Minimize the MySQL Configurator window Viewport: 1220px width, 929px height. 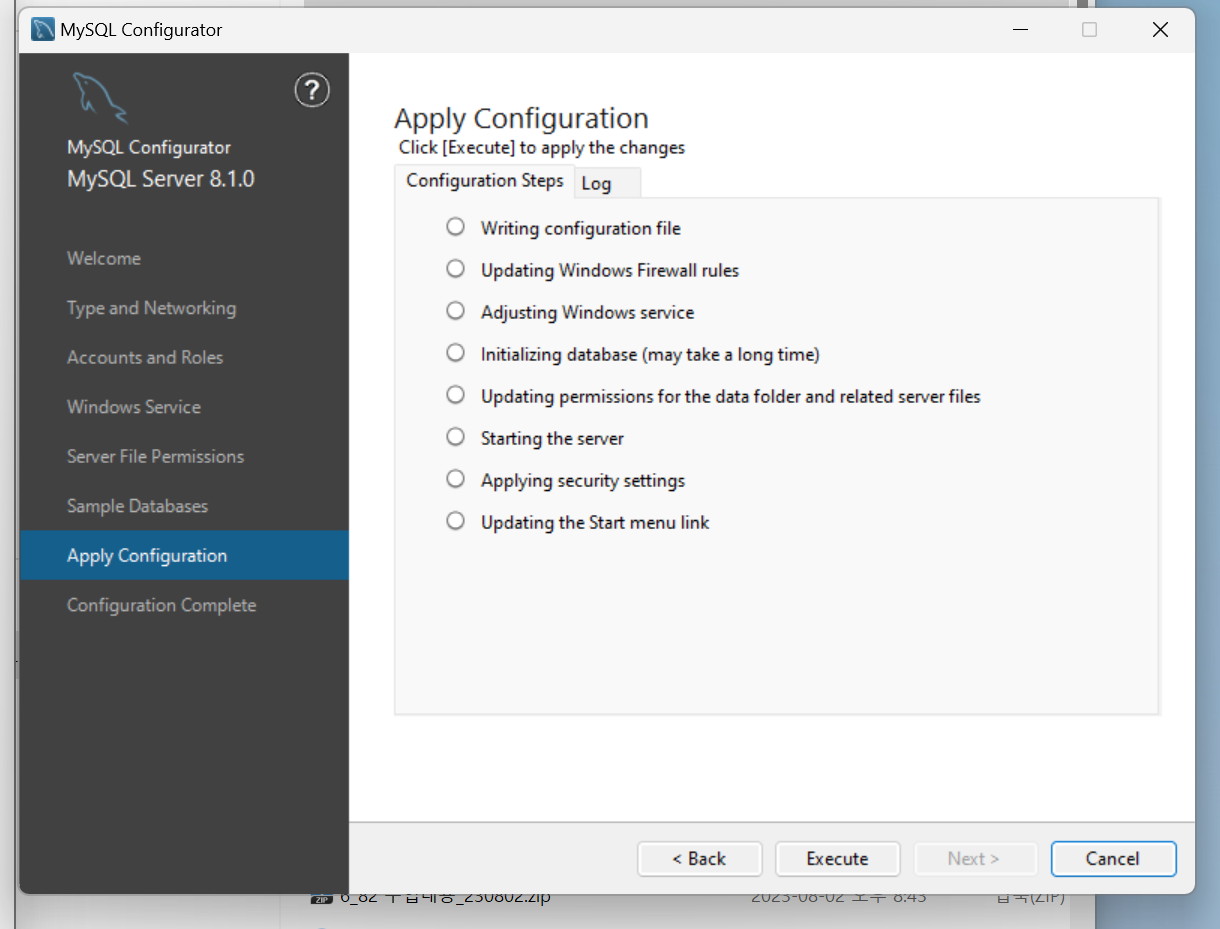(x=1019, y=30)
